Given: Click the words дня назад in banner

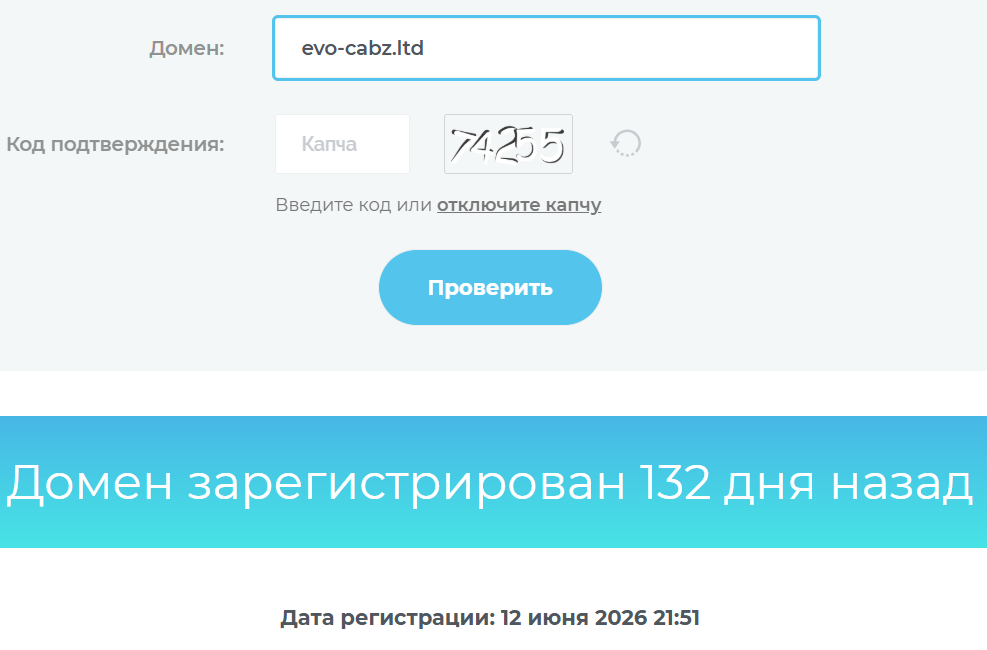Looking at the screenshot, I should (848, 485).
